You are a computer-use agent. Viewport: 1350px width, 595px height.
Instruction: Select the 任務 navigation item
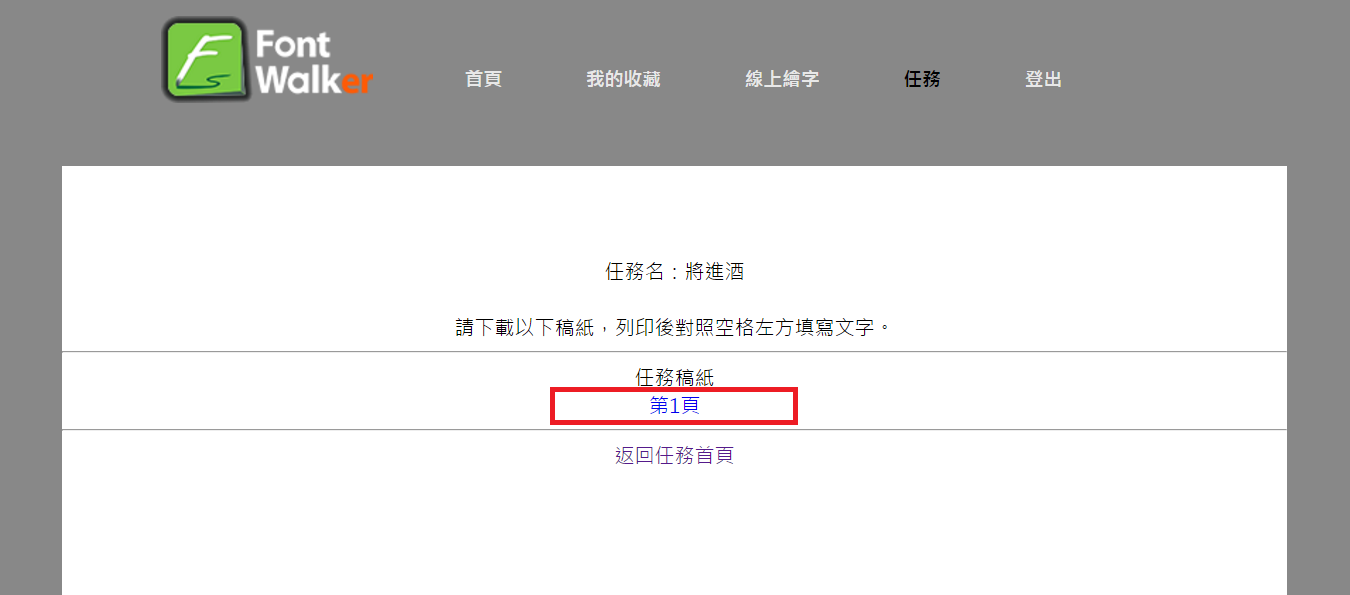922,79
